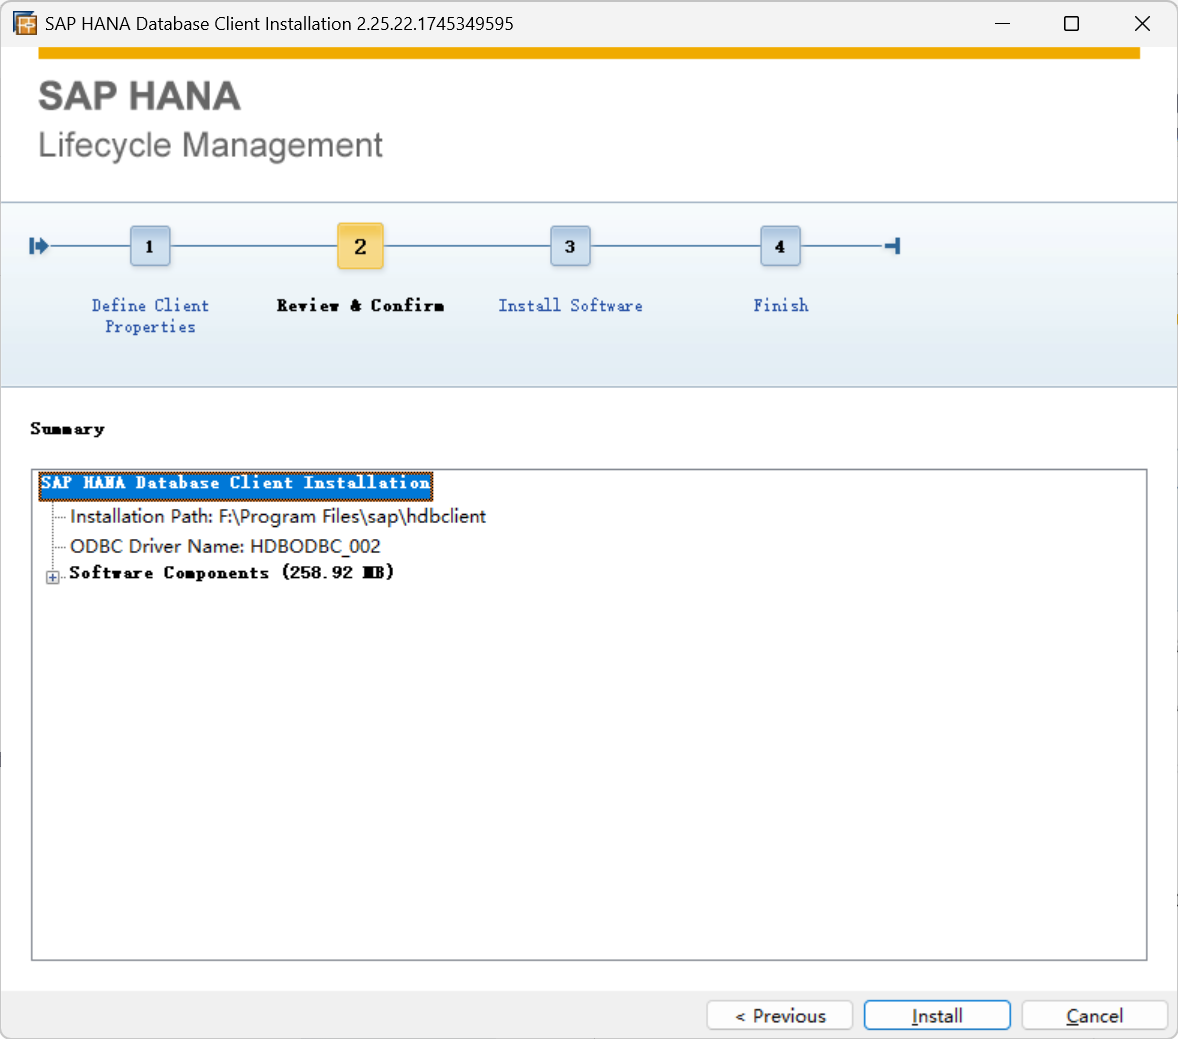1178x1039 pixels.
Task: Click the Summary heading
Action: coord(68,429)
